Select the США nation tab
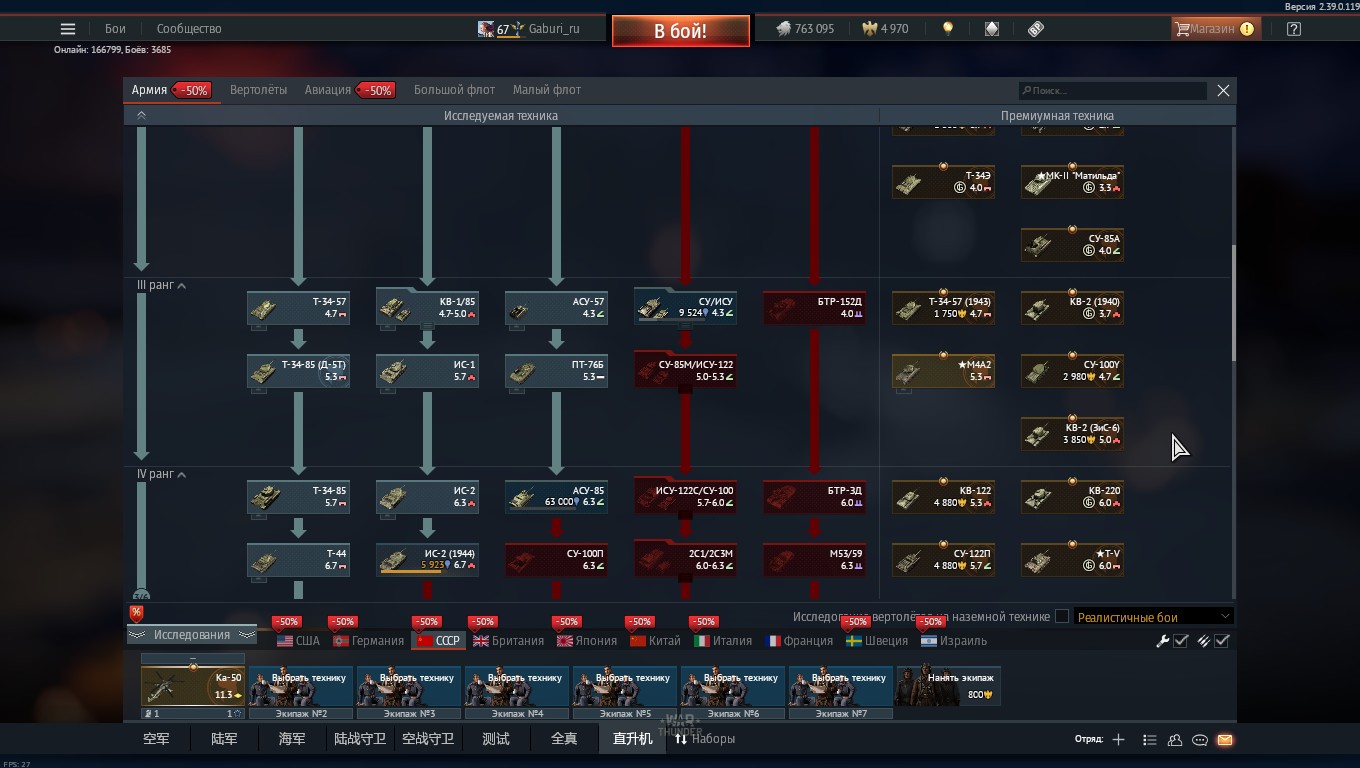 298,641
